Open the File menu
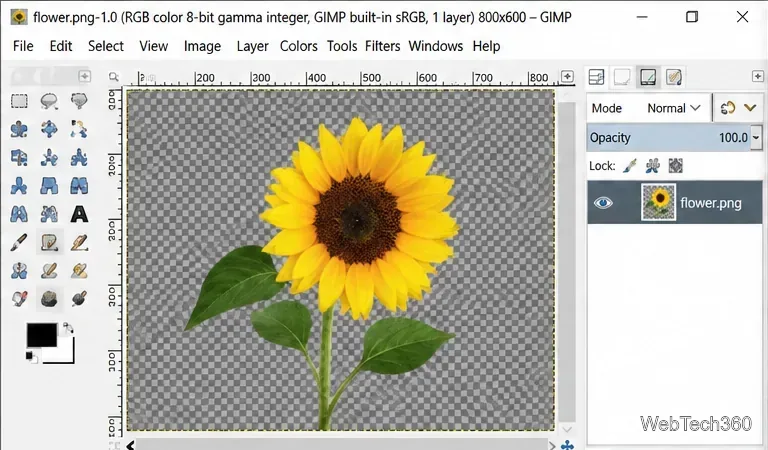768x450 pixels. click(x=23, y=46)
